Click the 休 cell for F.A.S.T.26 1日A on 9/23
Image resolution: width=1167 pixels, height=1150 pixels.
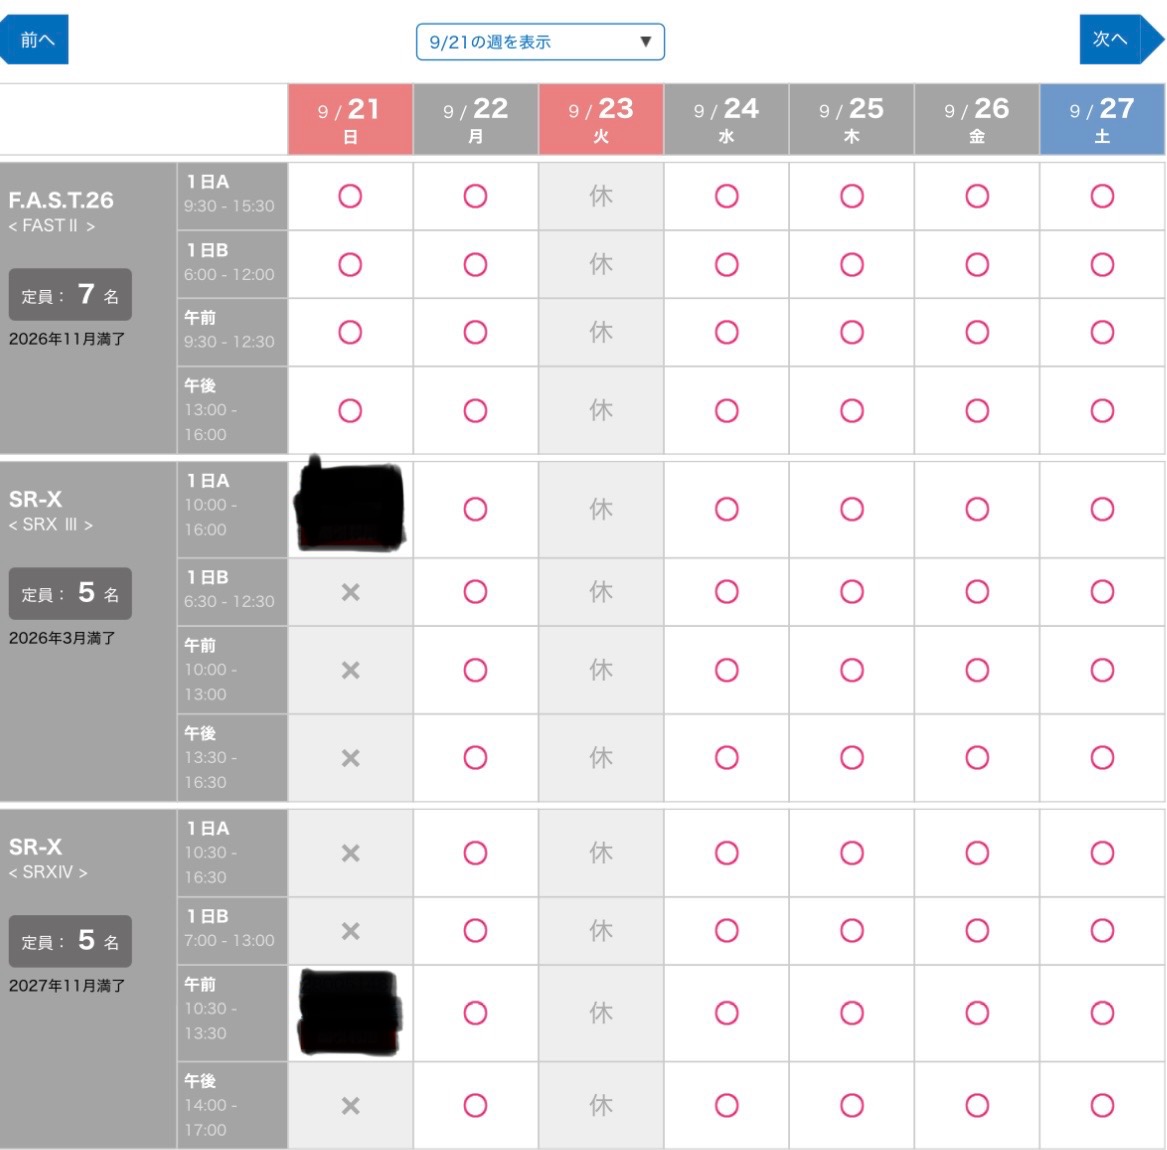point(601,196)
